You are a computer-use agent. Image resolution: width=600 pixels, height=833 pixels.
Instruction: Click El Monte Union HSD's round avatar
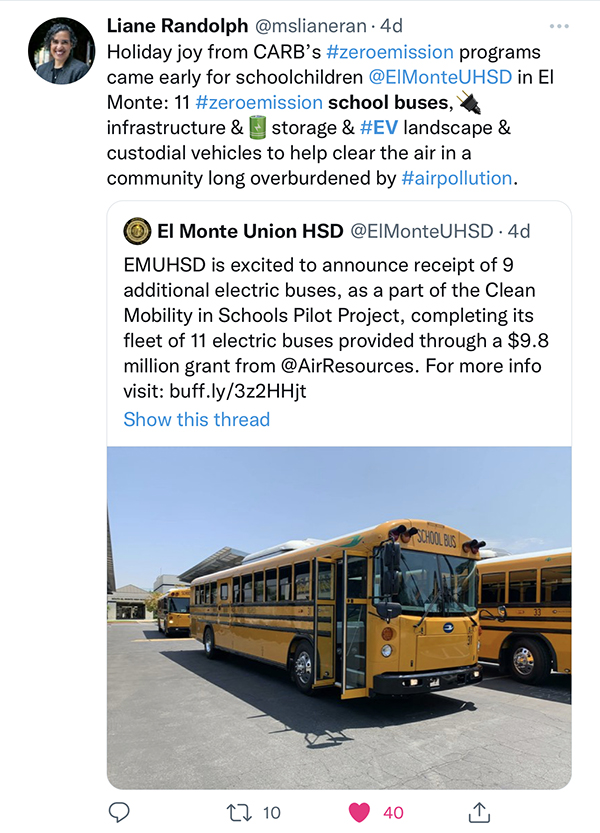[137, 232]
